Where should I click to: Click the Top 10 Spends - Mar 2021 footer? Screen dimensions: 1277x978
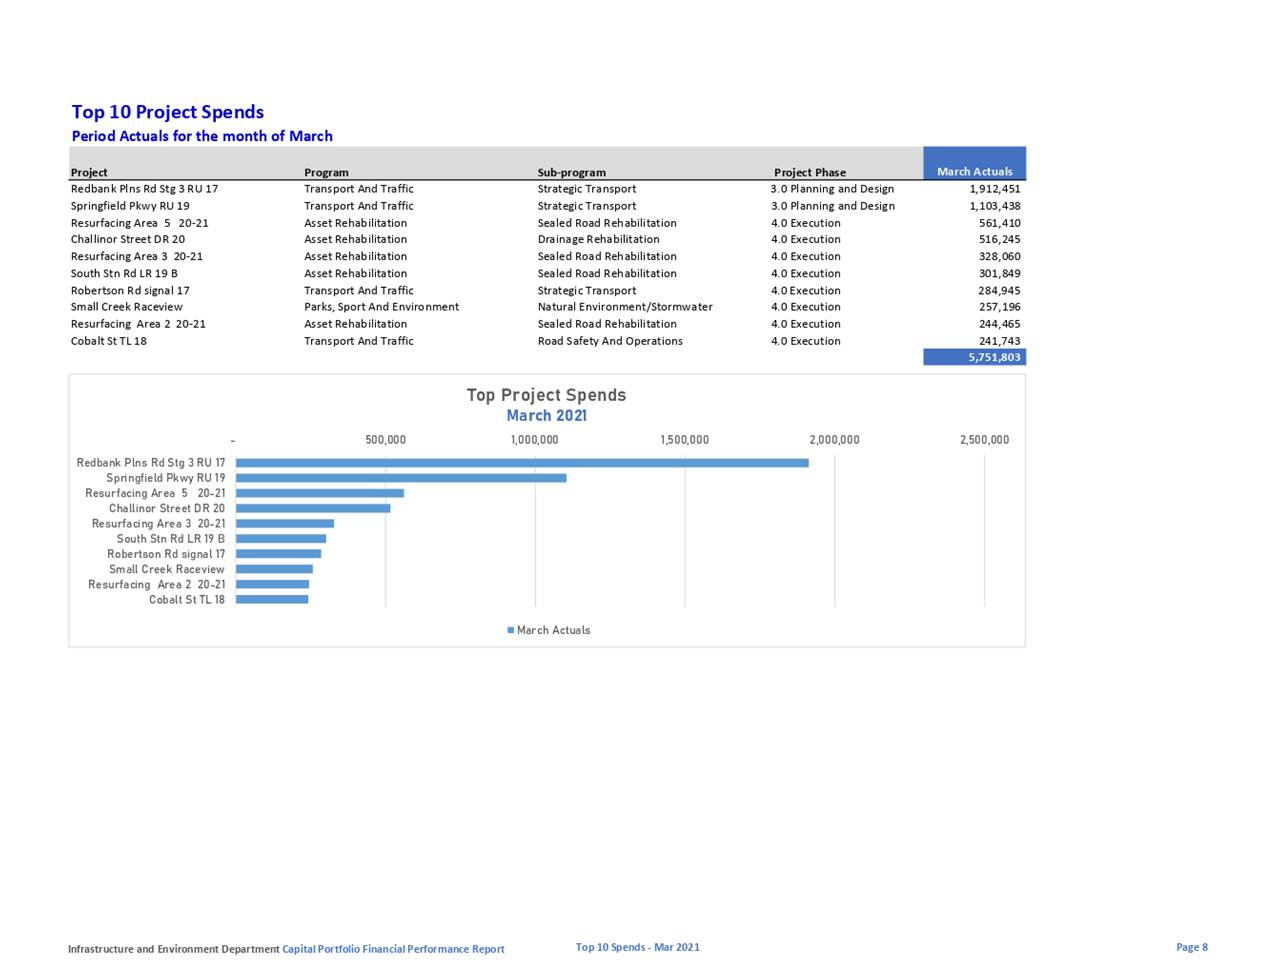pos(637,947)
